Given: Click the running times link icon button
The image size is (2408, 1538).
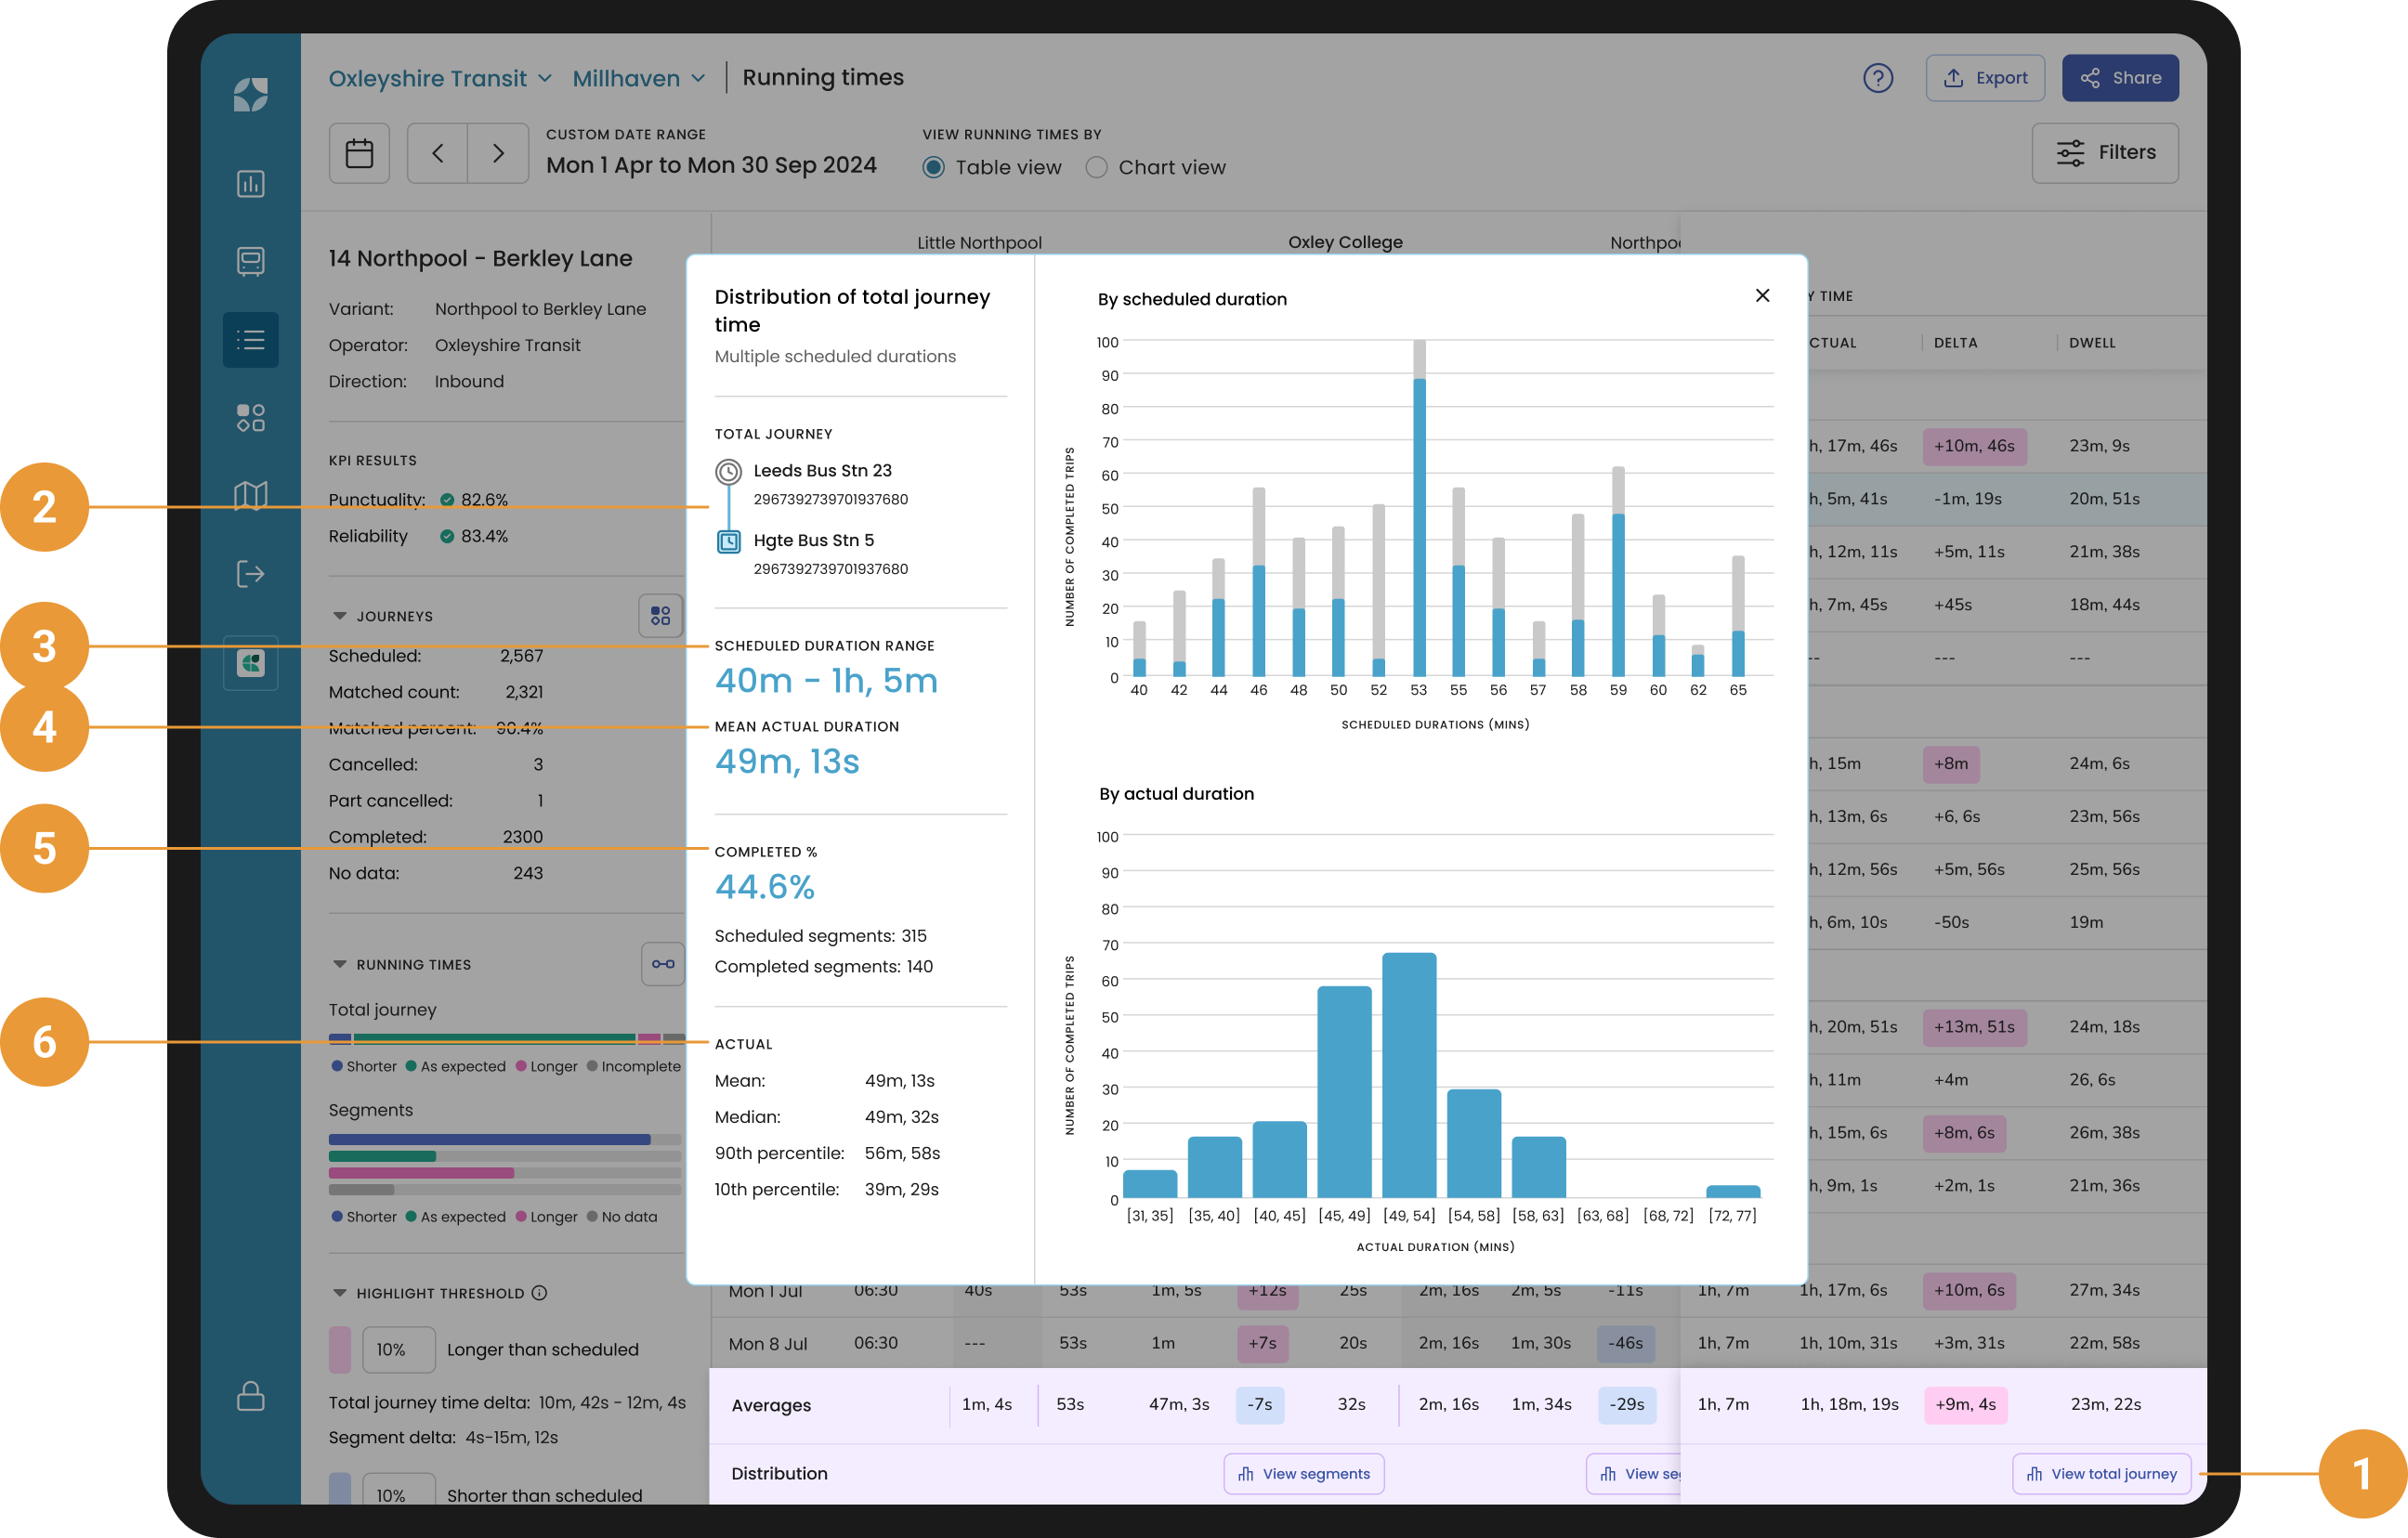Looking at the screenshot, I should click(662, 964).
